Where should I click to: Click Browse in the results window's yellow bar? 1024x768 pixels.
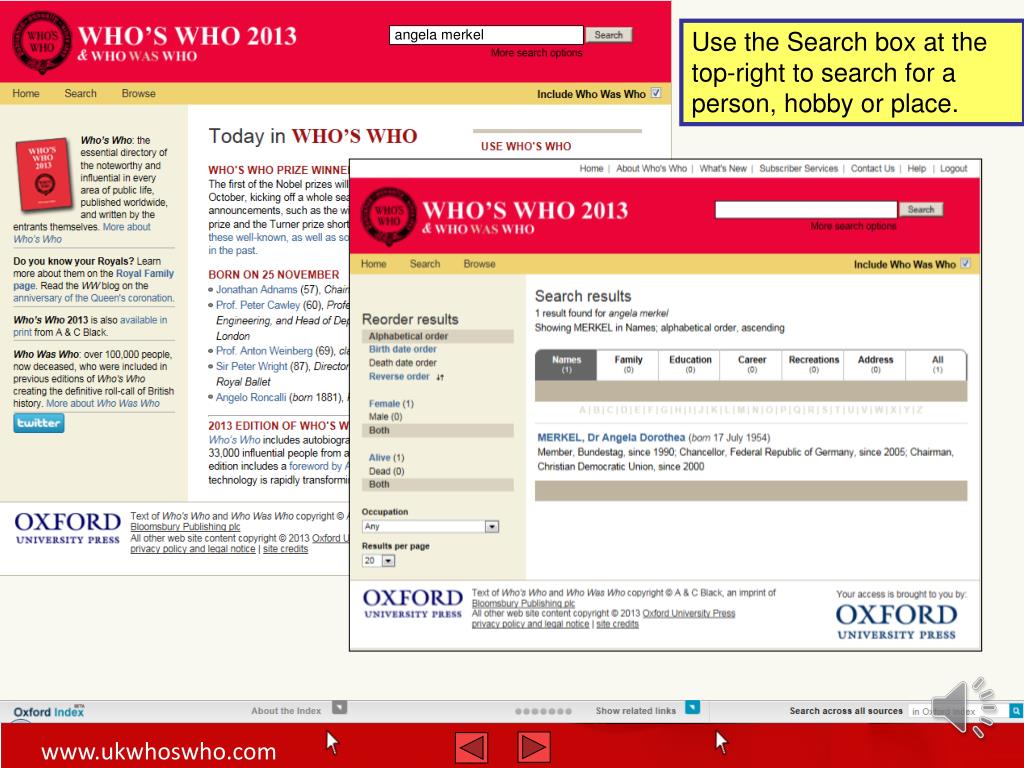click(479, 264)
